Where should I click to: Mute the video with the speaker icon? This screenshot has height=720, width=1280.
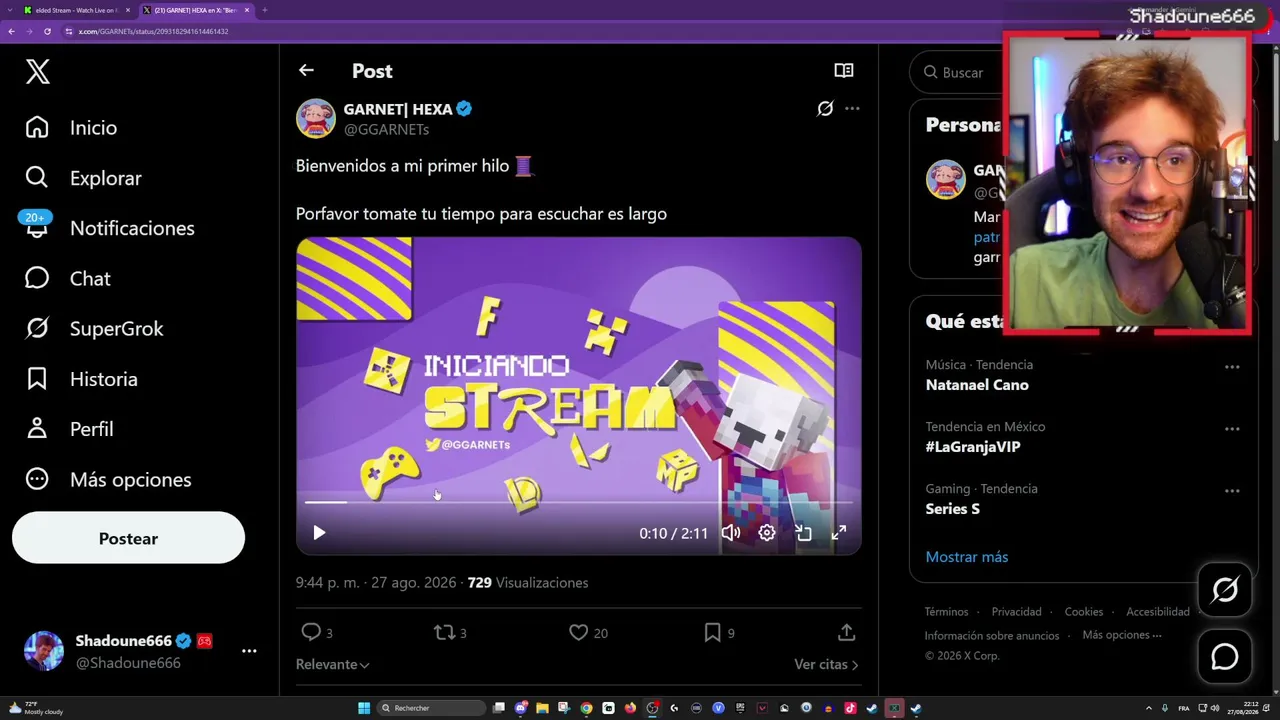[x=731, y=533]
